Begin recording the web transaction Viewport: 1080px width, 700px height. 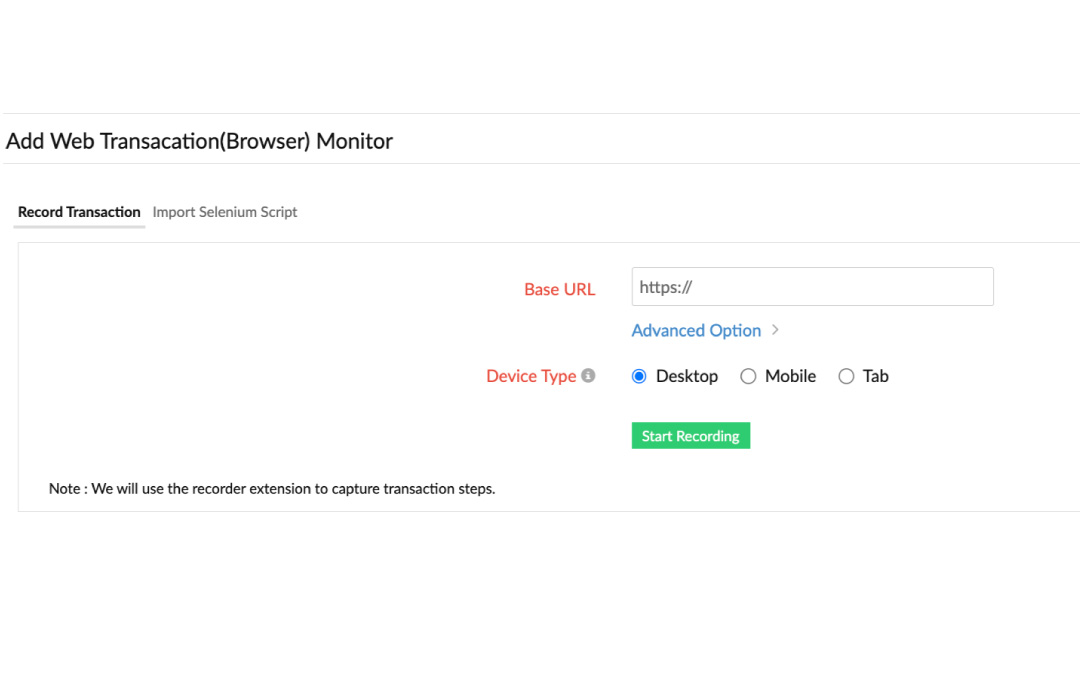point(690,435)
